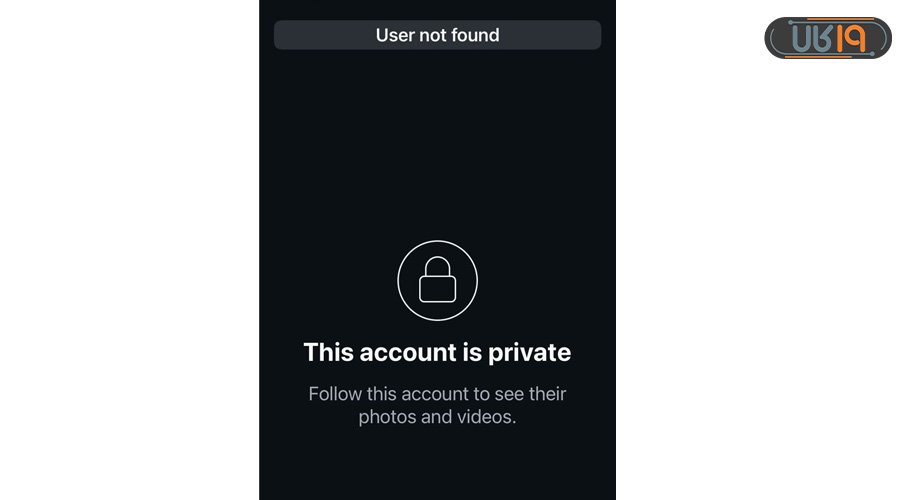This screenshot has height=500, width=900.
Task: Click the gray-blue letters in the corner logo
Action: point(812,38)
